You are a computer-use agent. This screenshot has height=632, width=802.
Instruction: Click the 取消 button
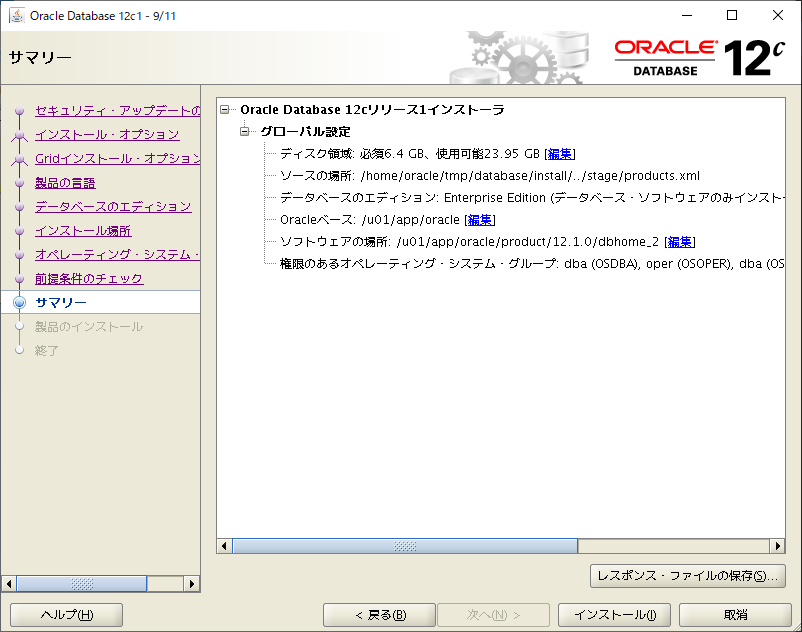736,615
